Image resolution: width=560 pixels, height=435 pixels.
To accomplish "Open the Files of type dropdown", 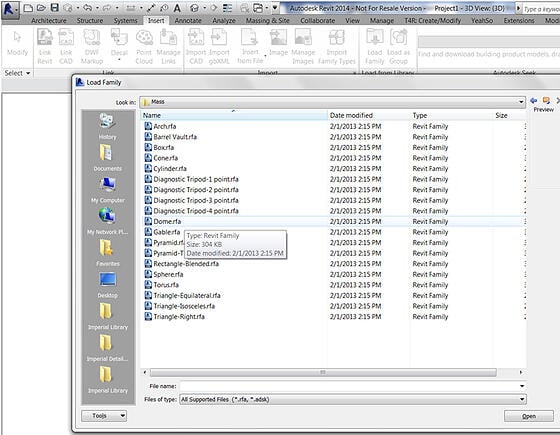I will click(352, 399).
